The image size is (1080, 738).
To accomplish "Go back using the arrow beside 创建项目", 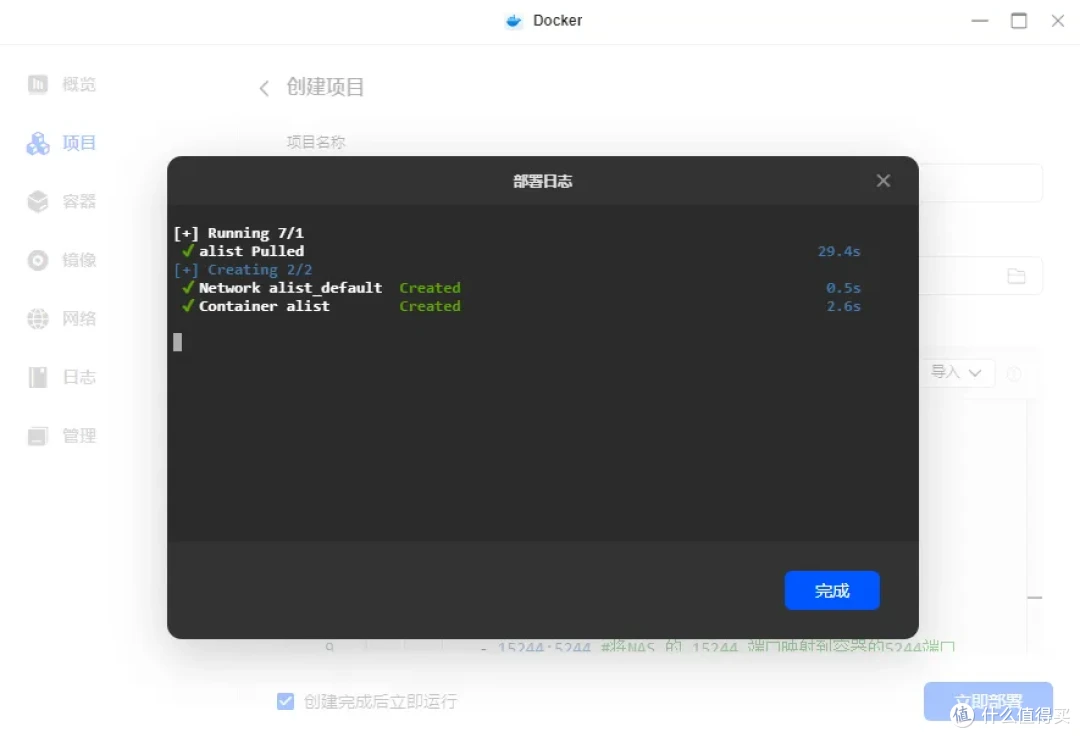I will [264, 88].
